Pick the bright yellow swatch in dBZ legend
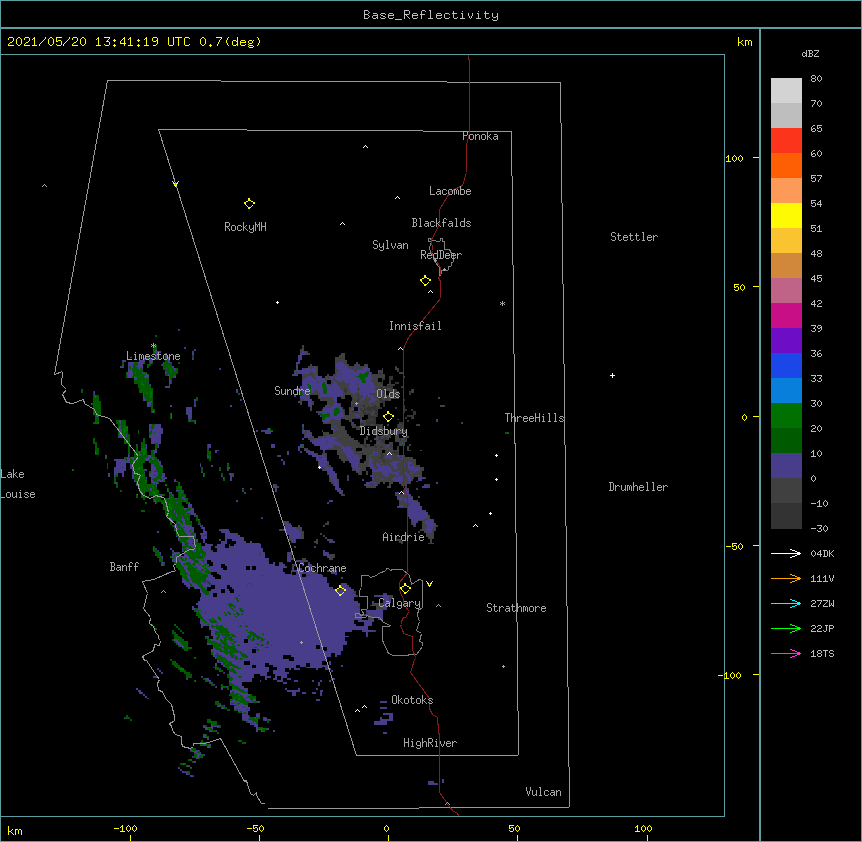Image resolution: width=862 pixels, height=842 pixels. point(786,215)
